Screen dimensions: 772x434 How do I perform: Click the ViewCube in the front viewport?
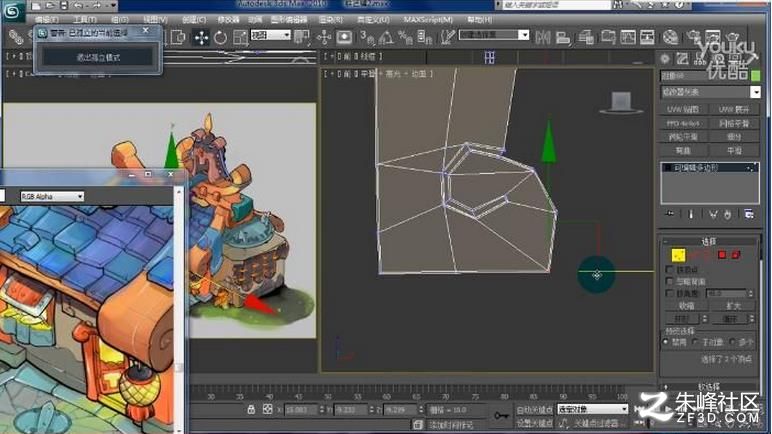(x=620, y=103)
